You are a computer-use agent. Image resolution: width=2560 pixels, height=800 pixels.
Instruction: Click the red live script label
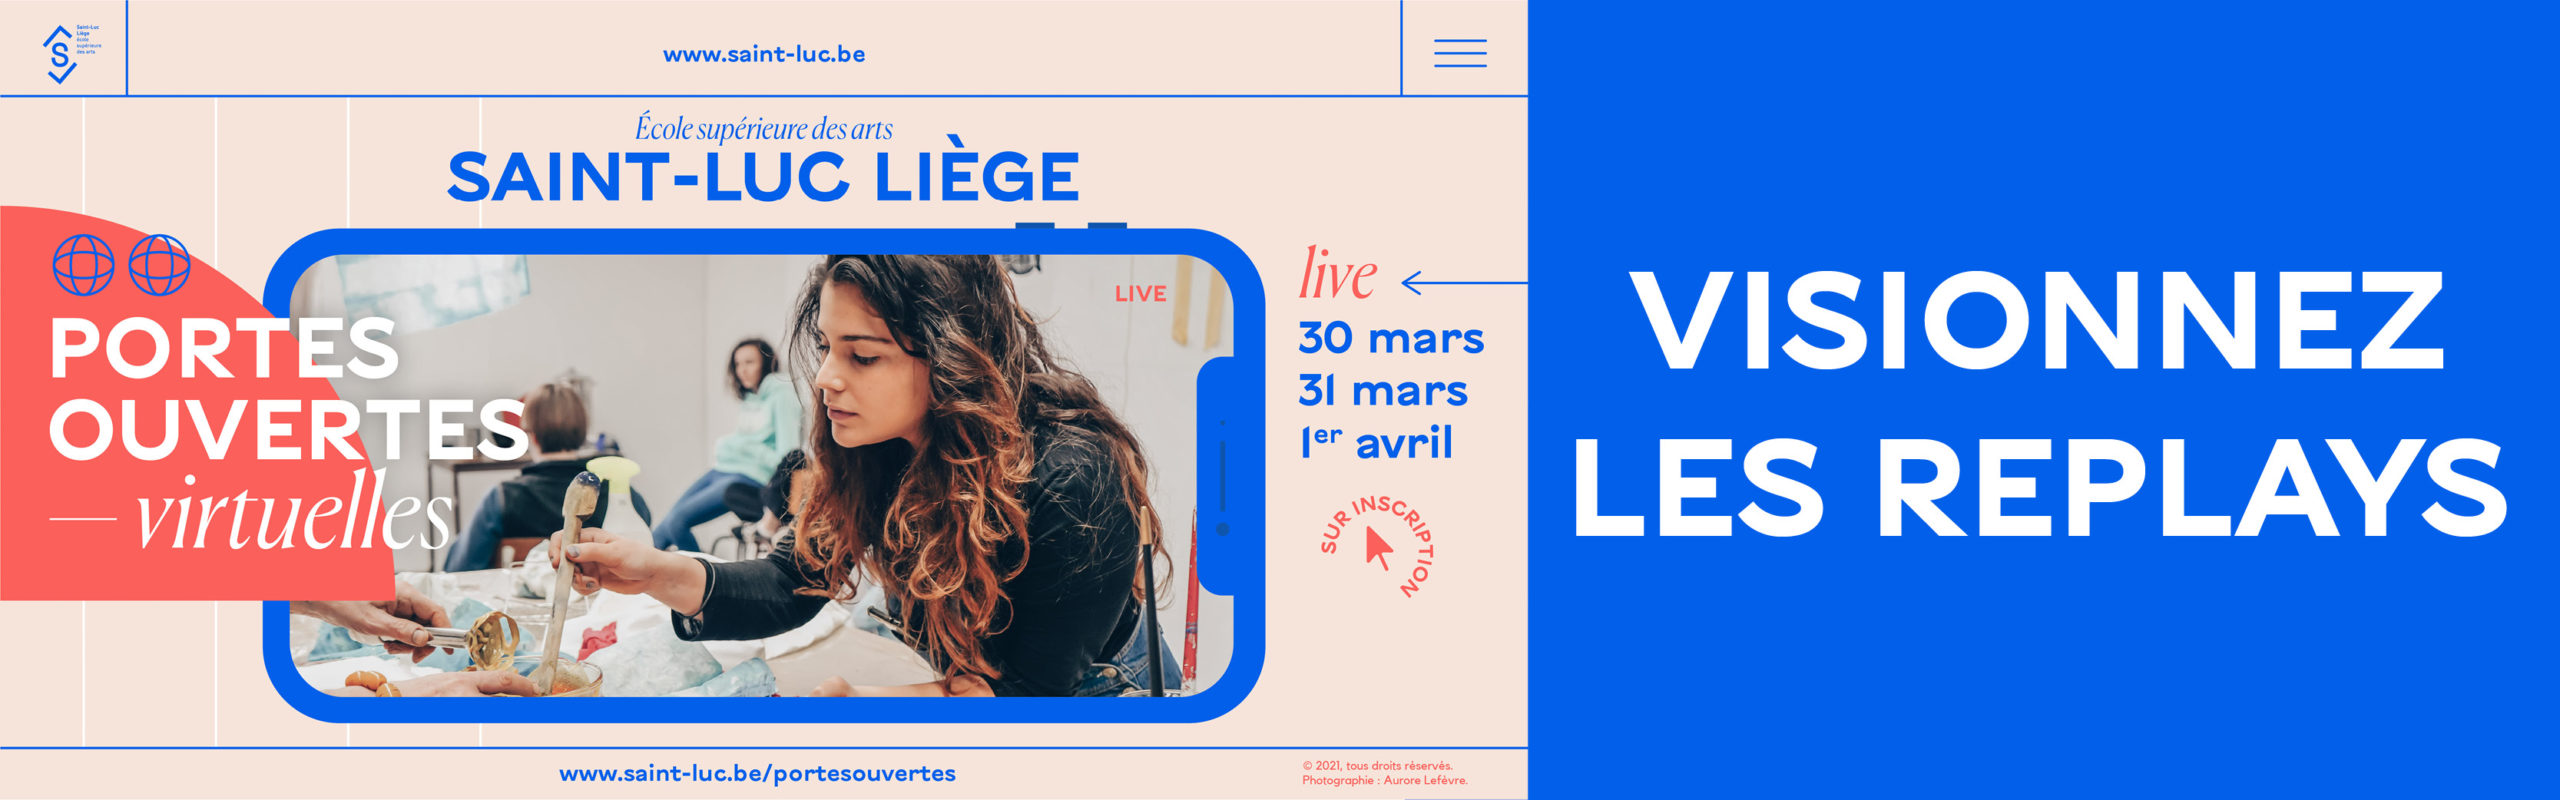tap(1337, 273)
